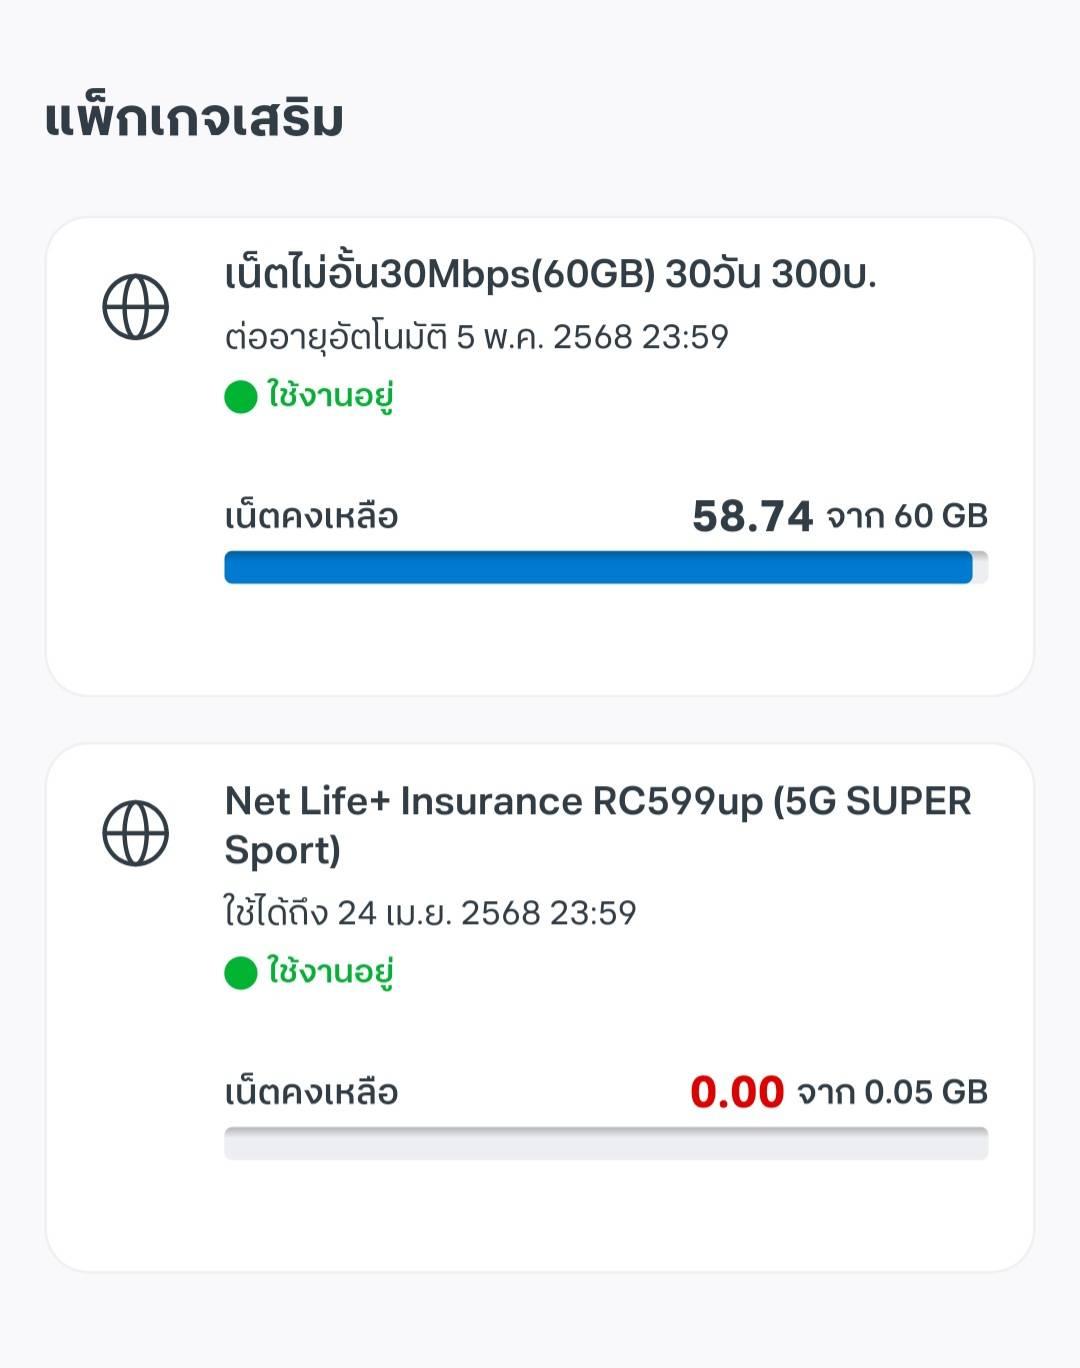The image size is (1080, 1368).
Task: Tap the ใช้ได้ถึง 24 เม.ย. 2568 expiry text
Action: coord(430,912)
